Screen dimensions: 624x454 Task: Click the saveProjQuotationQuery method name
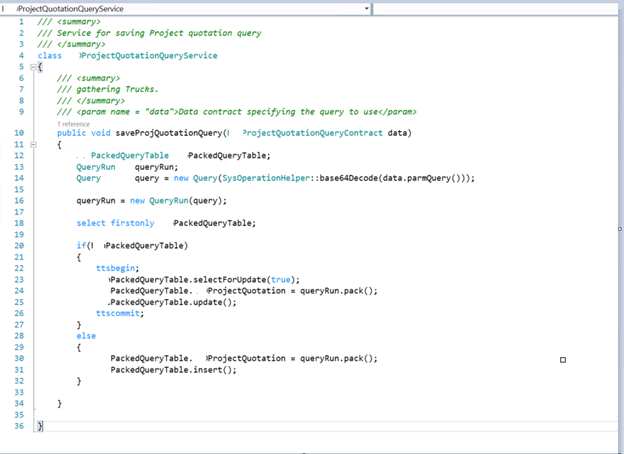(x=170, y=133)
